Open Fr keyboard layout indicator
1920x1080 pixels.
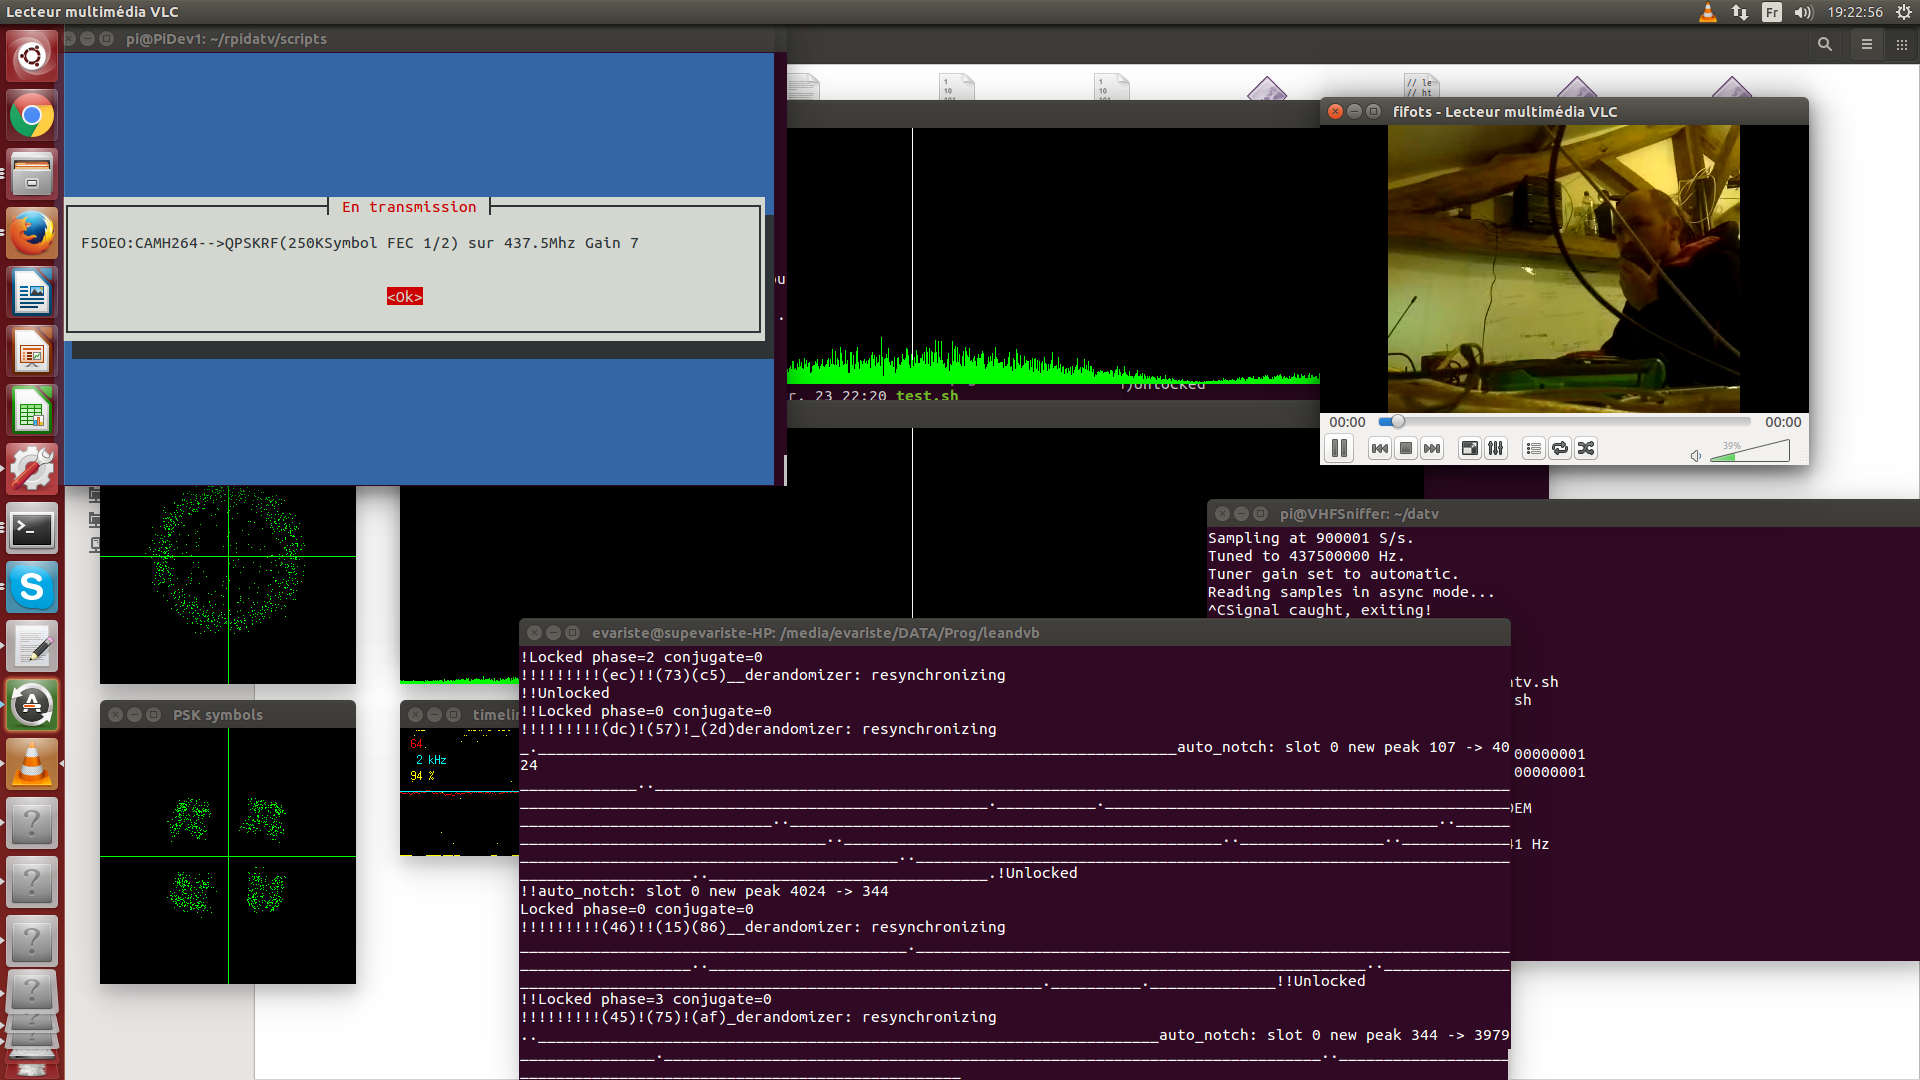click(x=1772, y=12)
